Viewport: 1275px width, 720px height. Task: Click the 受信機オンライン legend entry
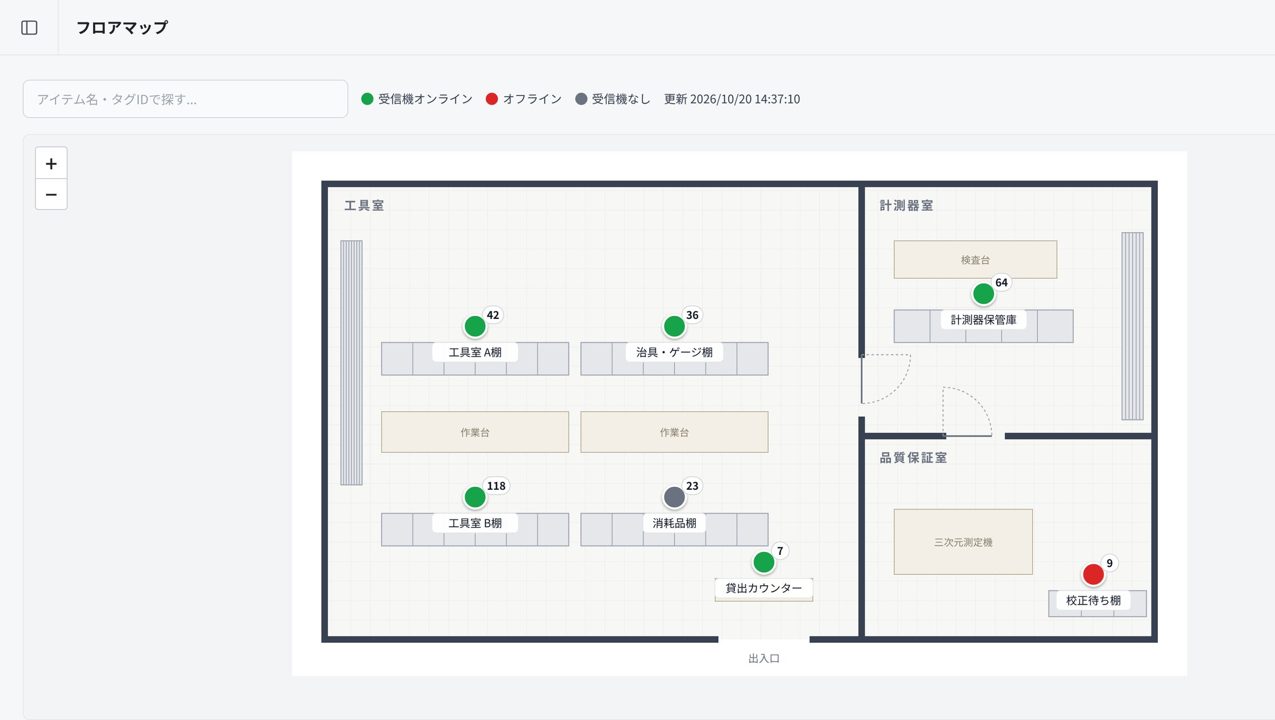[x=417, y=99]
